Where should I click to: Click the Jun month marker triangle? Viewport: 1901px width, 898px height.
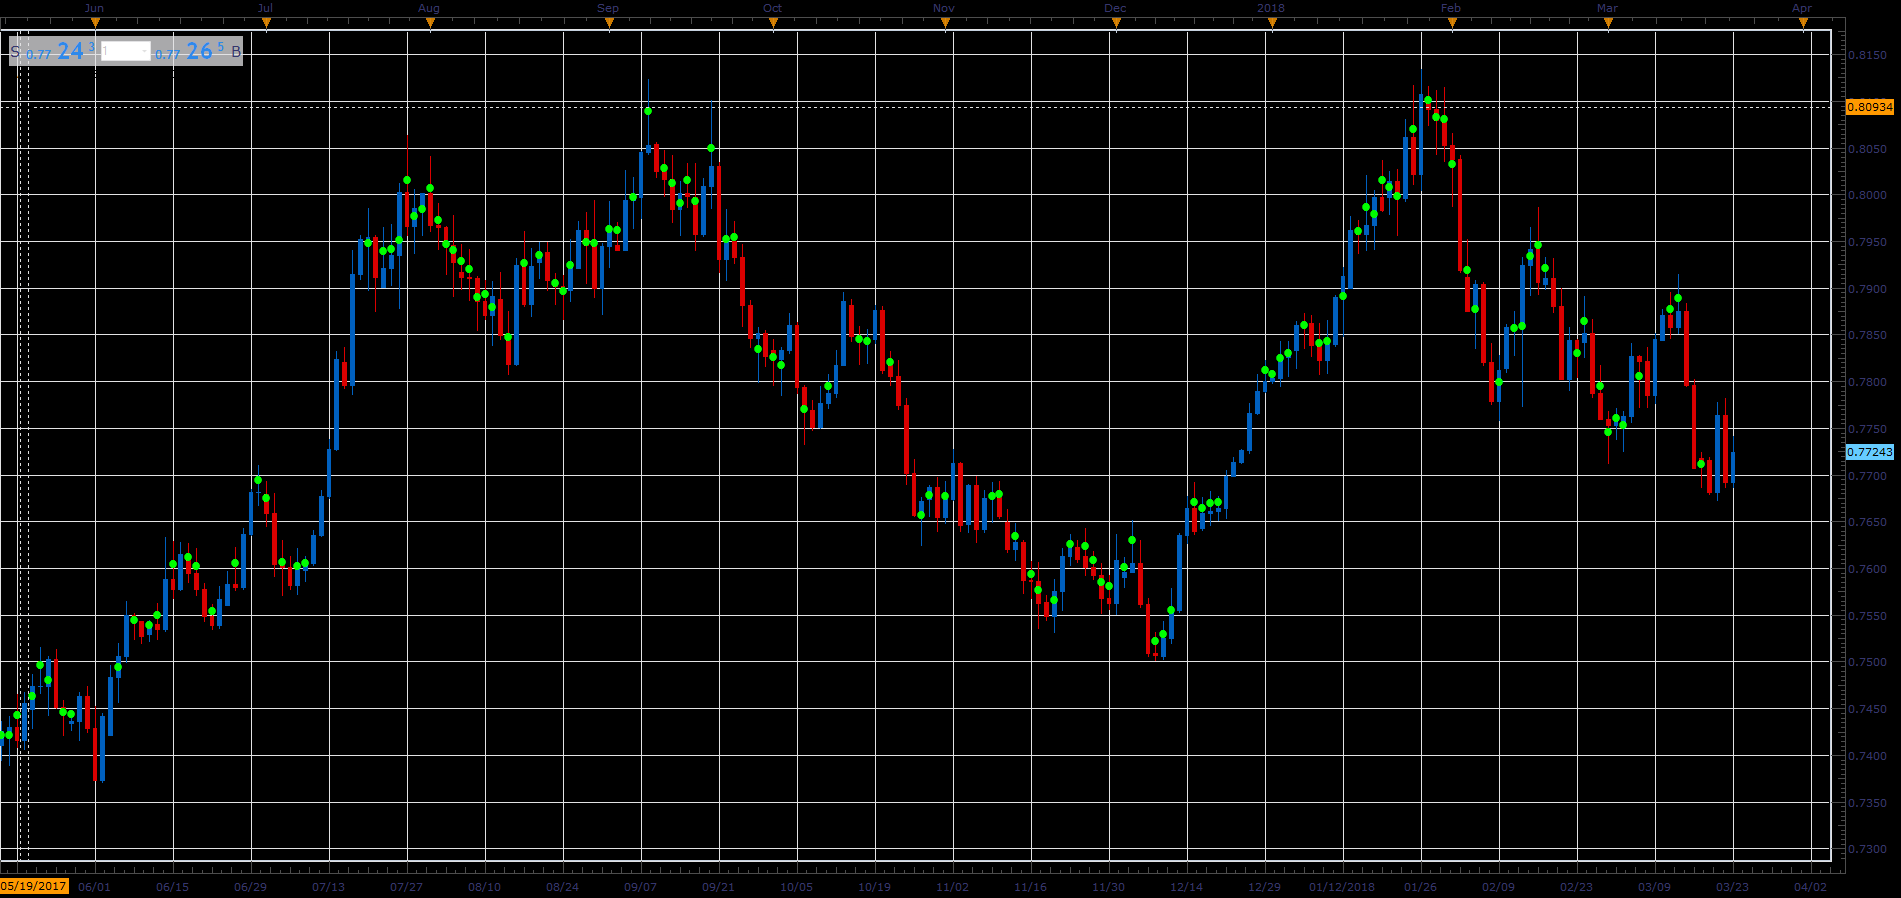95,24
